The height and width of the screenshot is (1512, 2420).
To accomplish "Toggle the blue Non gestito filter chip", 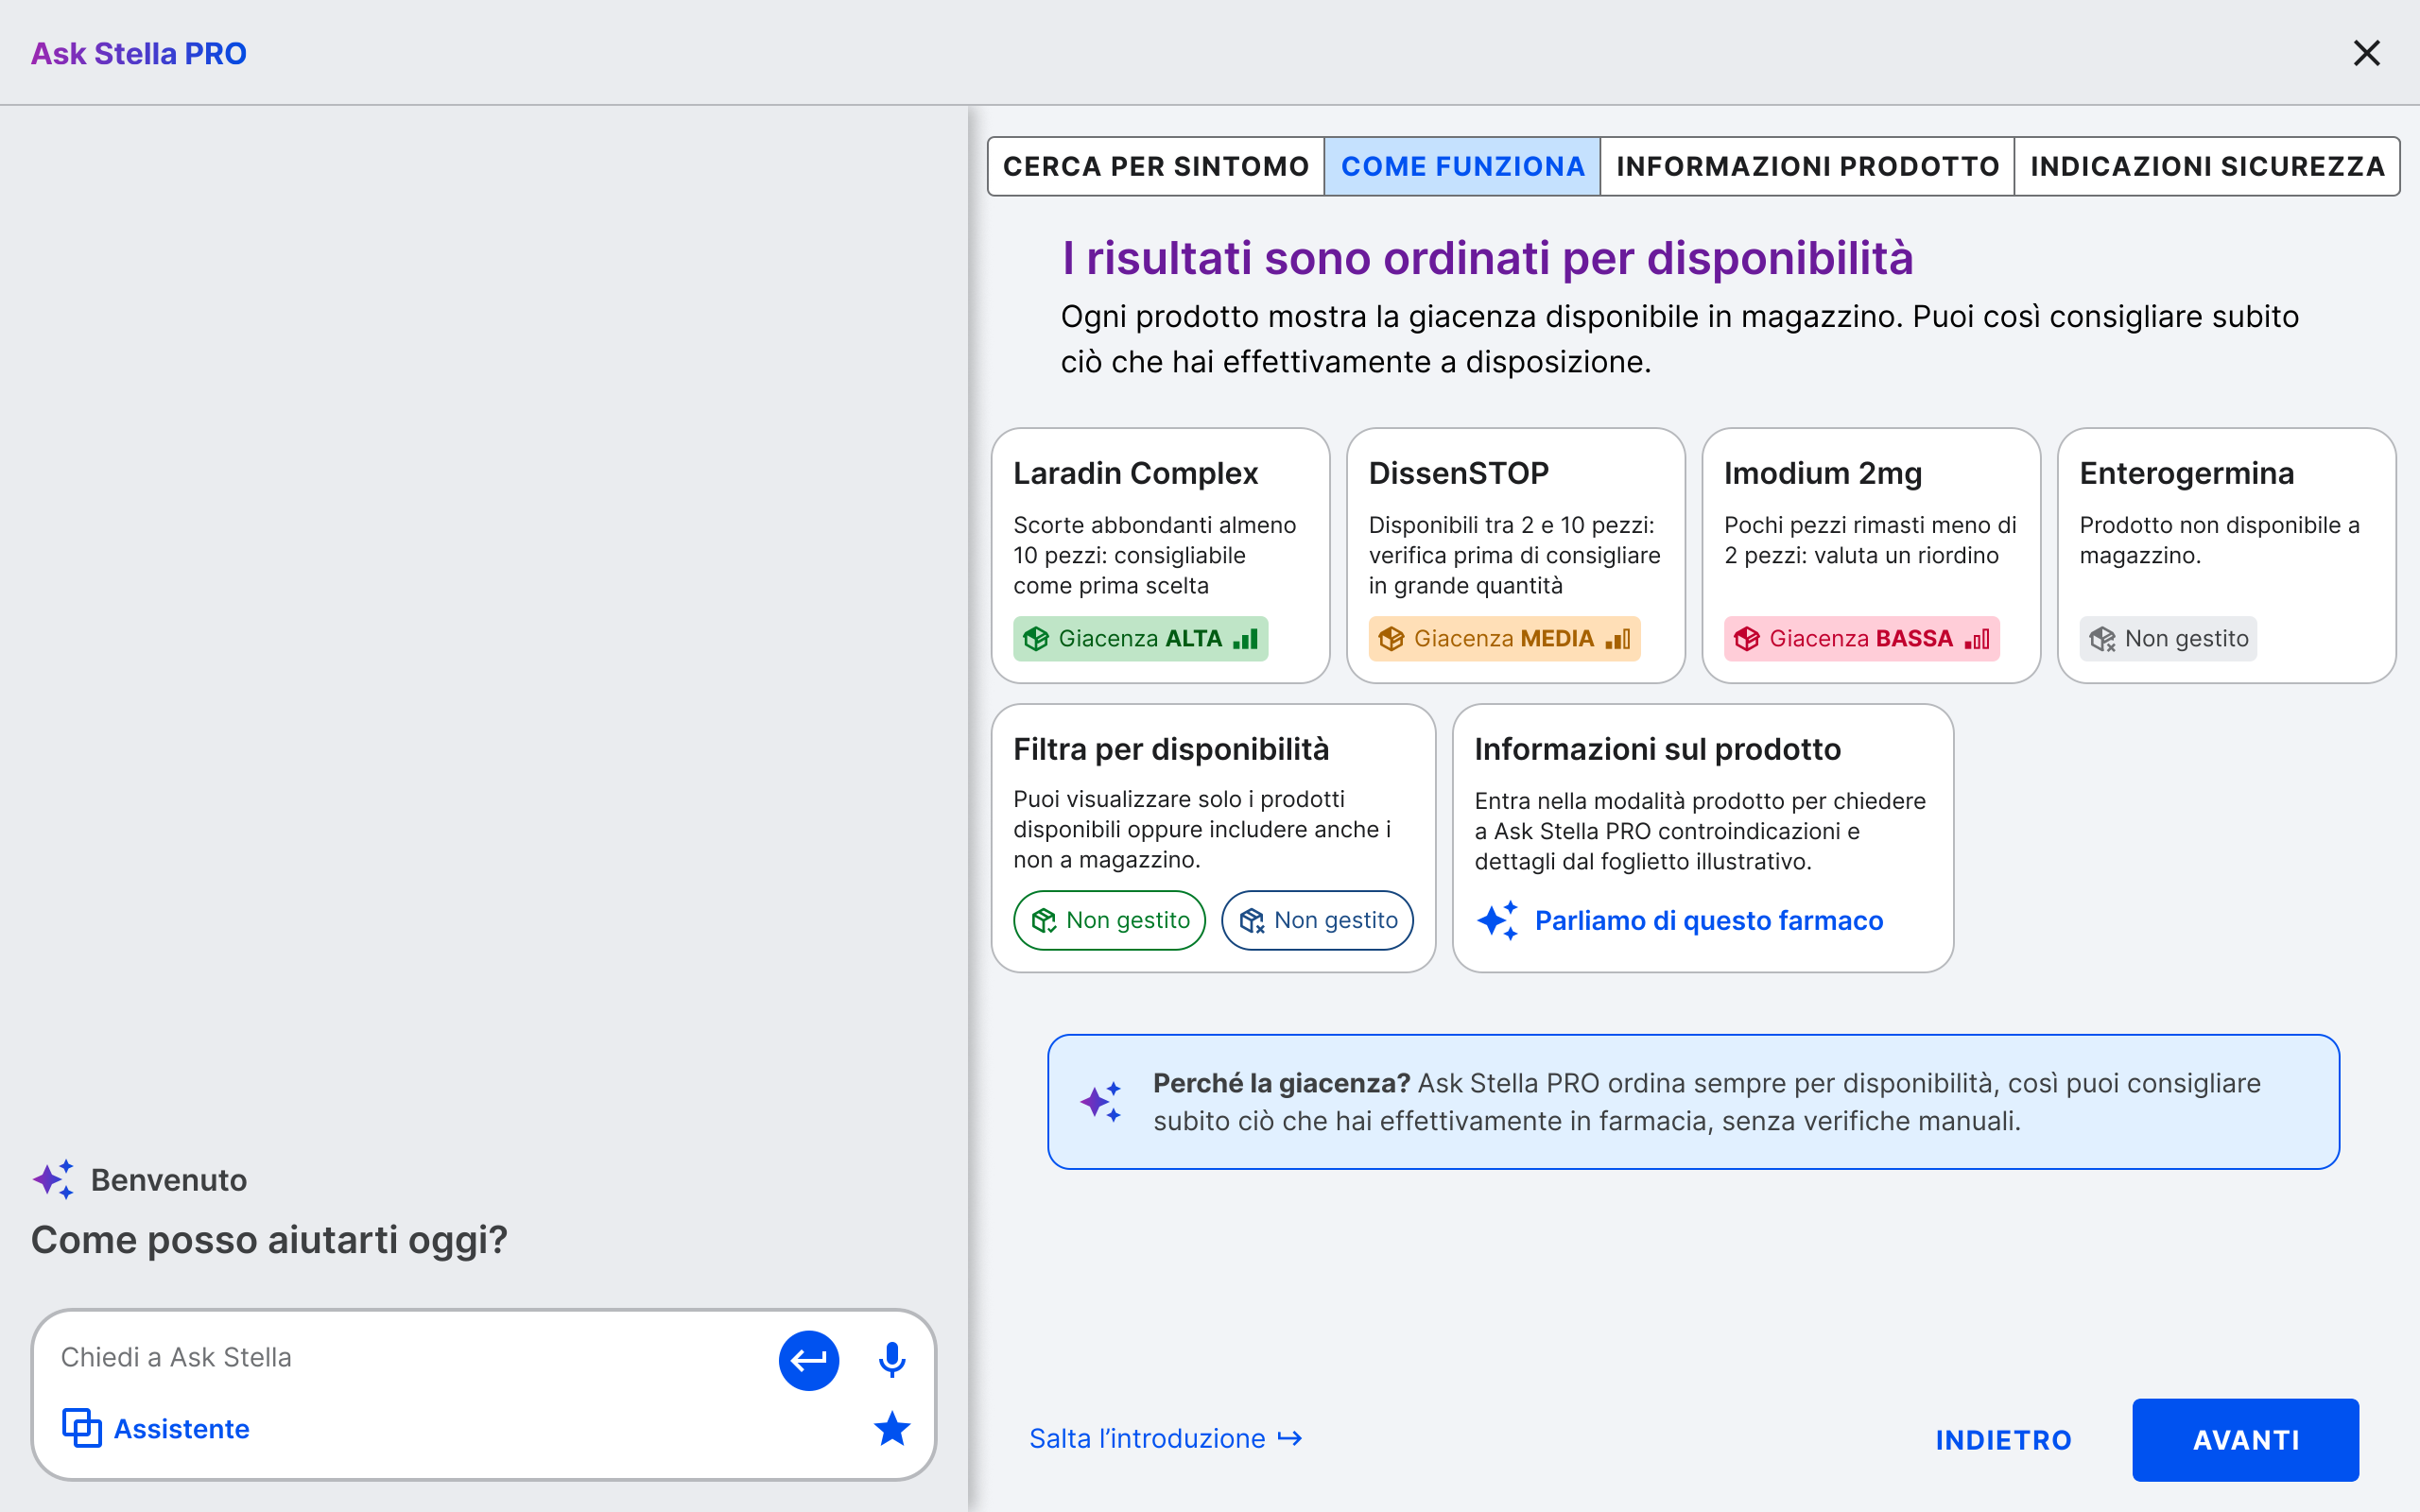I will (1317, 920).
